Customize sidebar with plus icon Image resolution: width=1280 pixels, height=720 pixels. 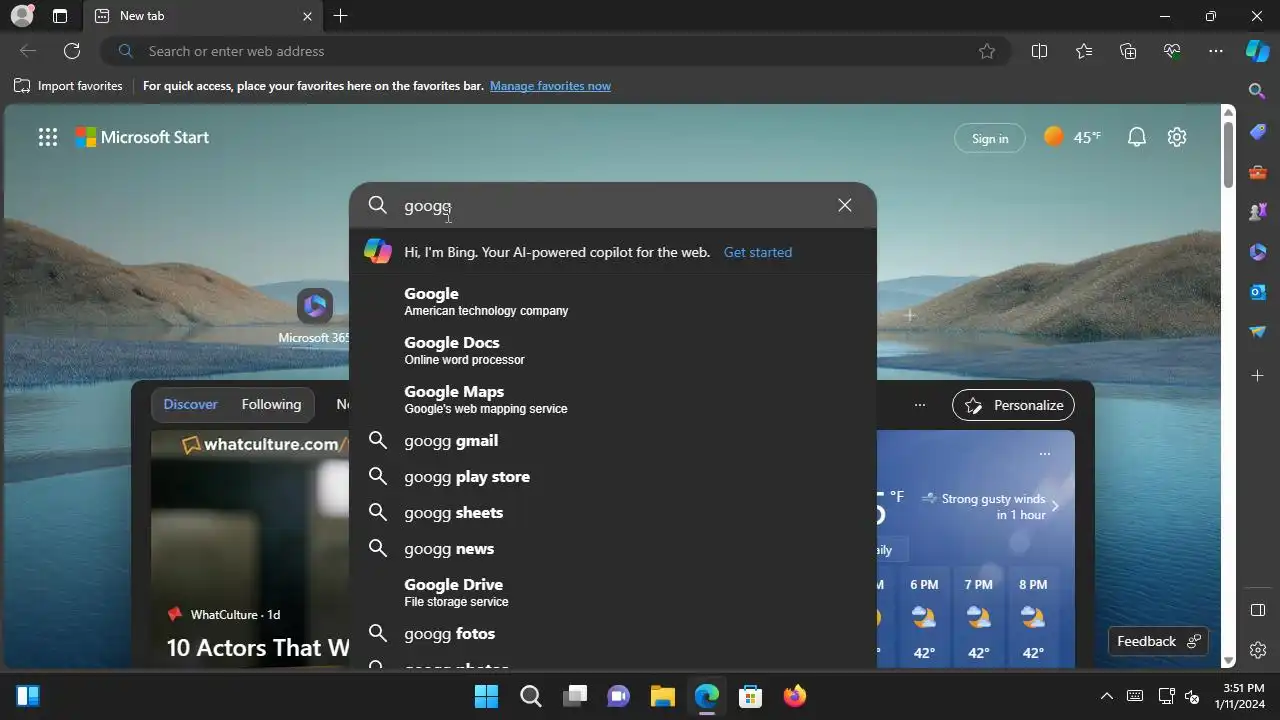coord(1258,375)
